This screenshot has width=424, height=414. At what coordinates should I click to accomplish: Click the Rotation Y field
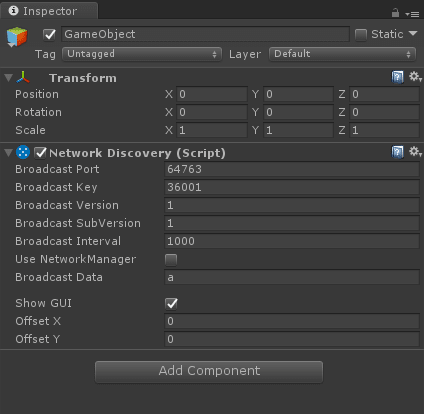coord(298,112)
